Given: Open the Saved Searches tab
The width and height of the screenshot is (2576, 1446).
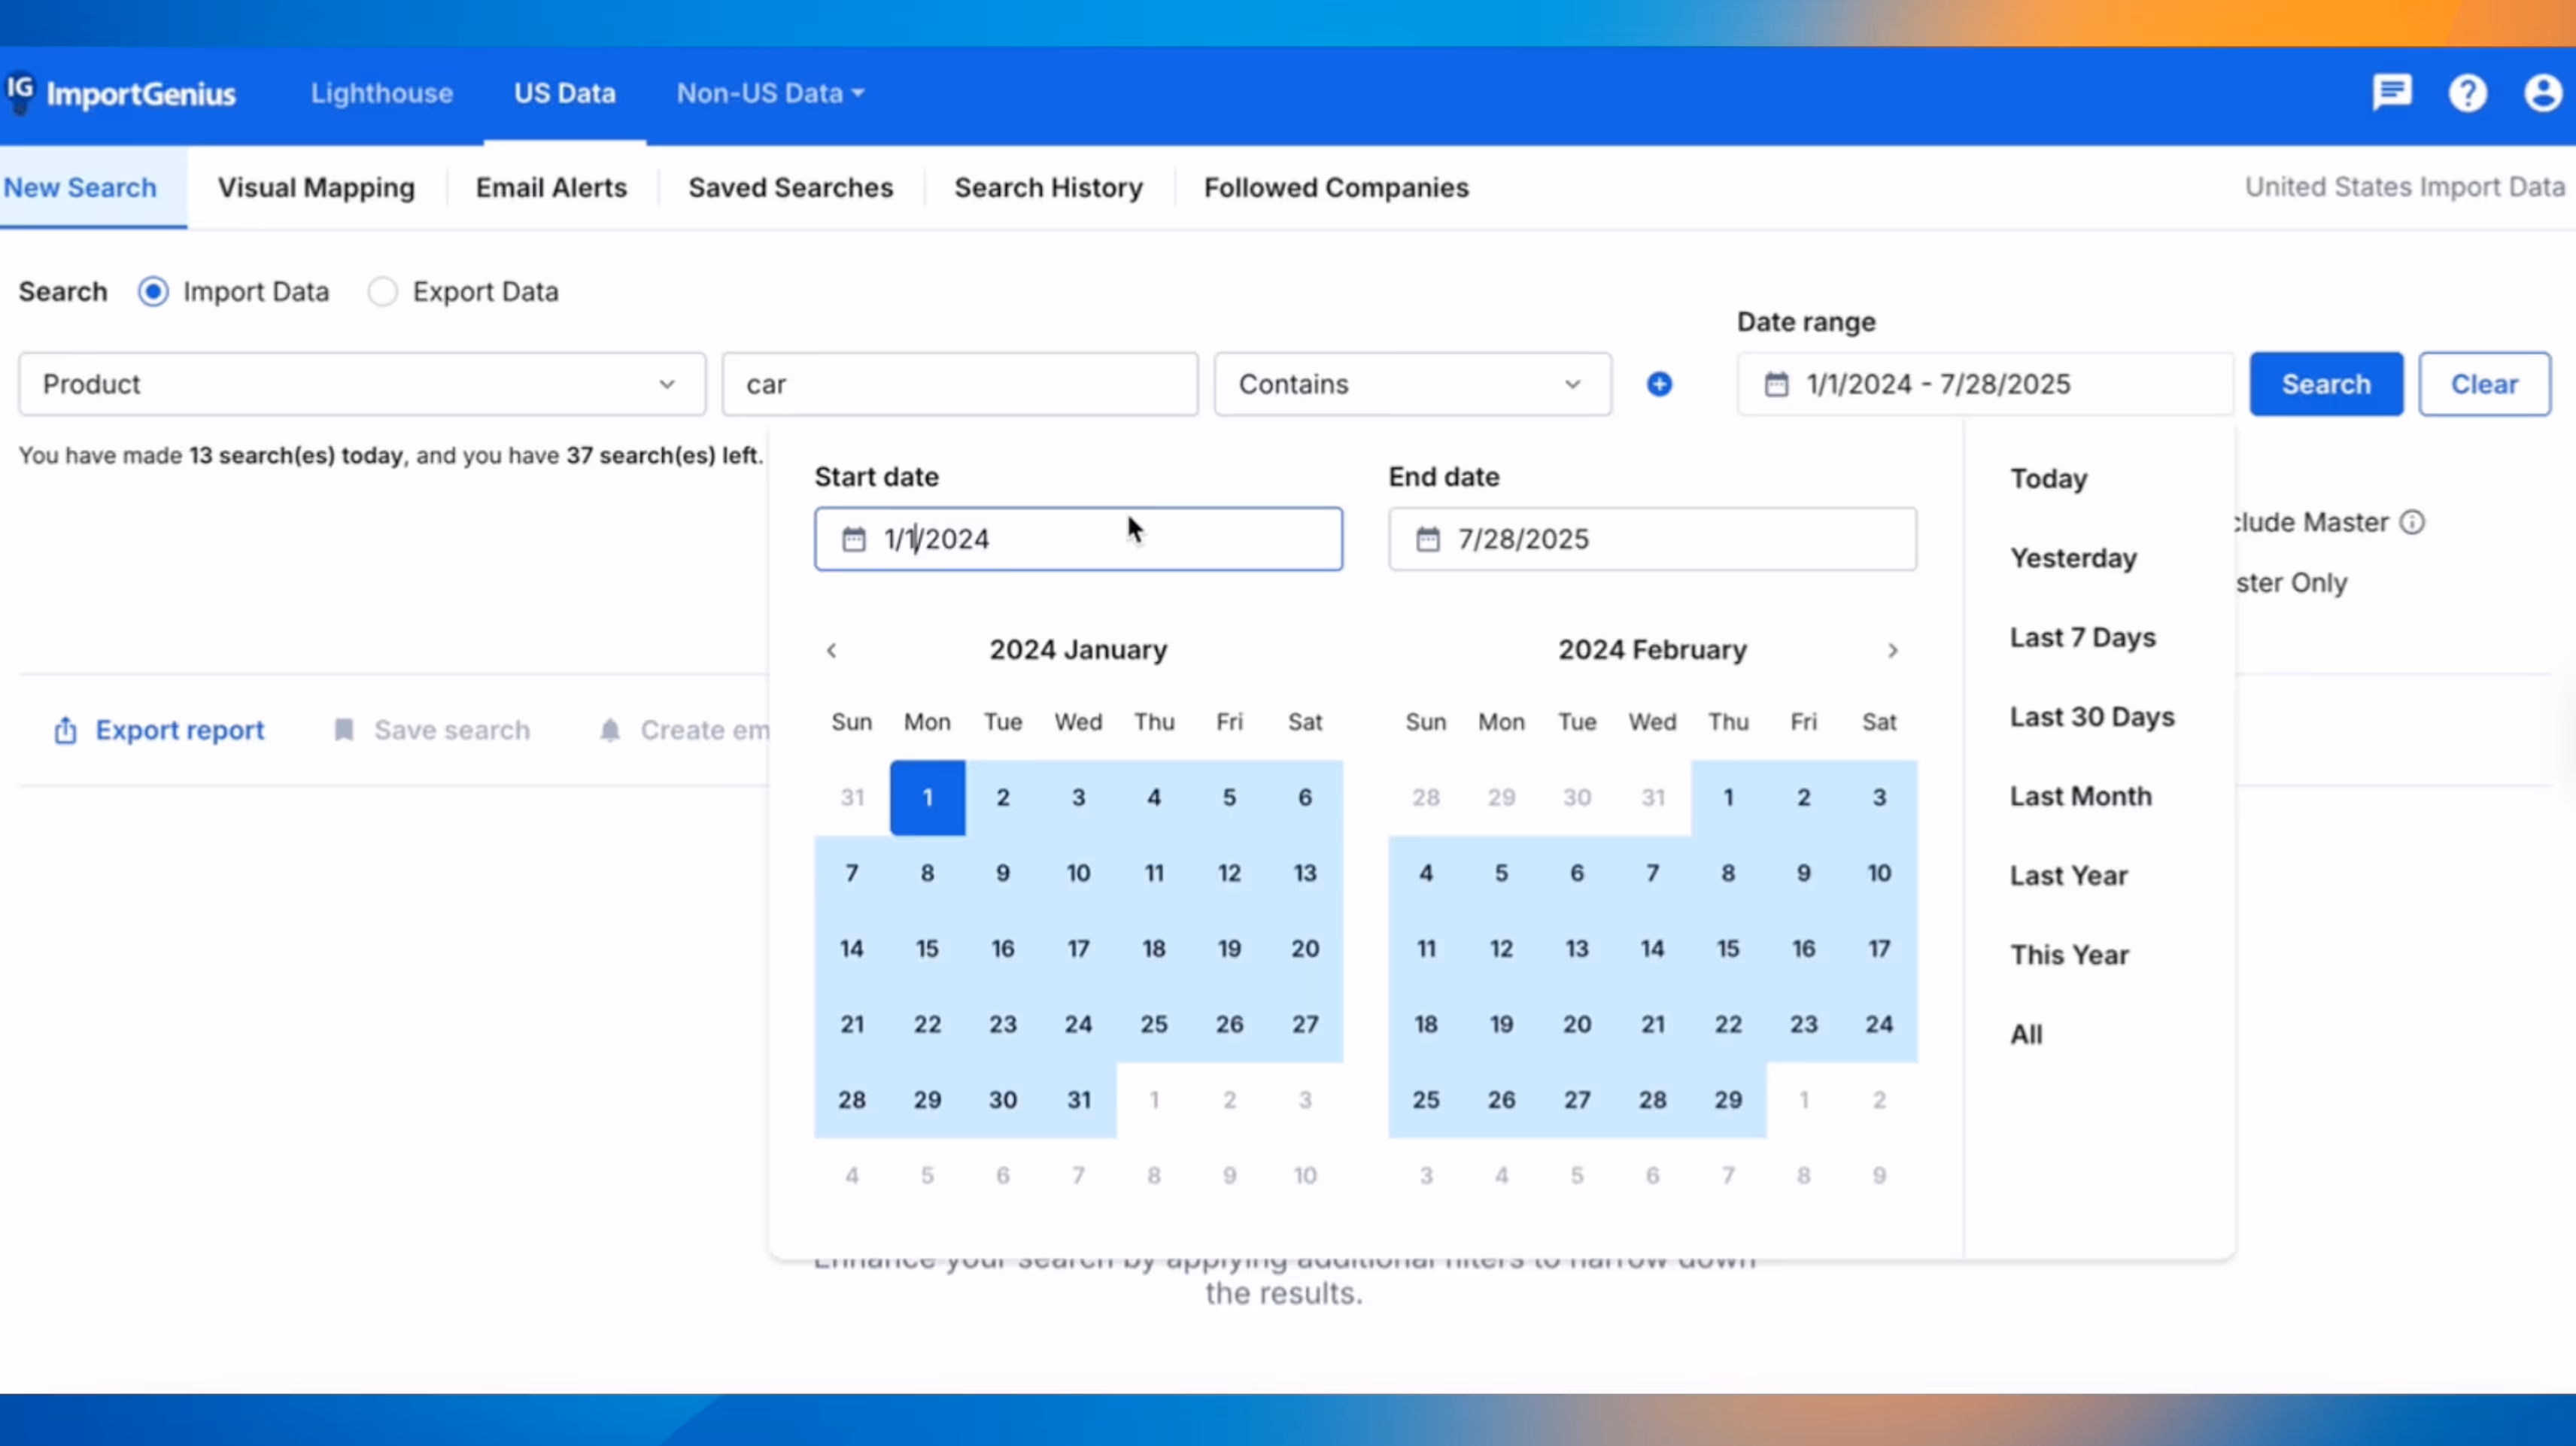Looking at the screenshot, I should tap(790, 187).
